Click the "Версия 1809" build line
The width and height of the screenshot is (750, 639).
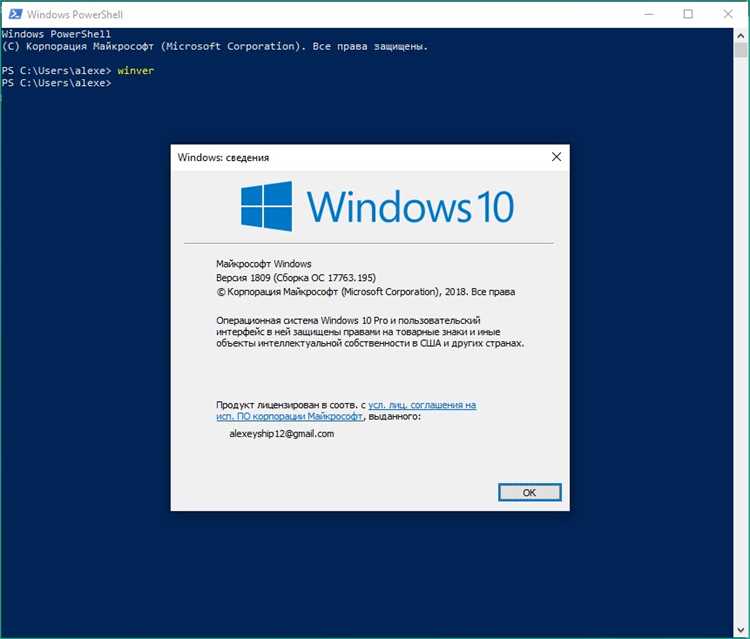(296, 277)
